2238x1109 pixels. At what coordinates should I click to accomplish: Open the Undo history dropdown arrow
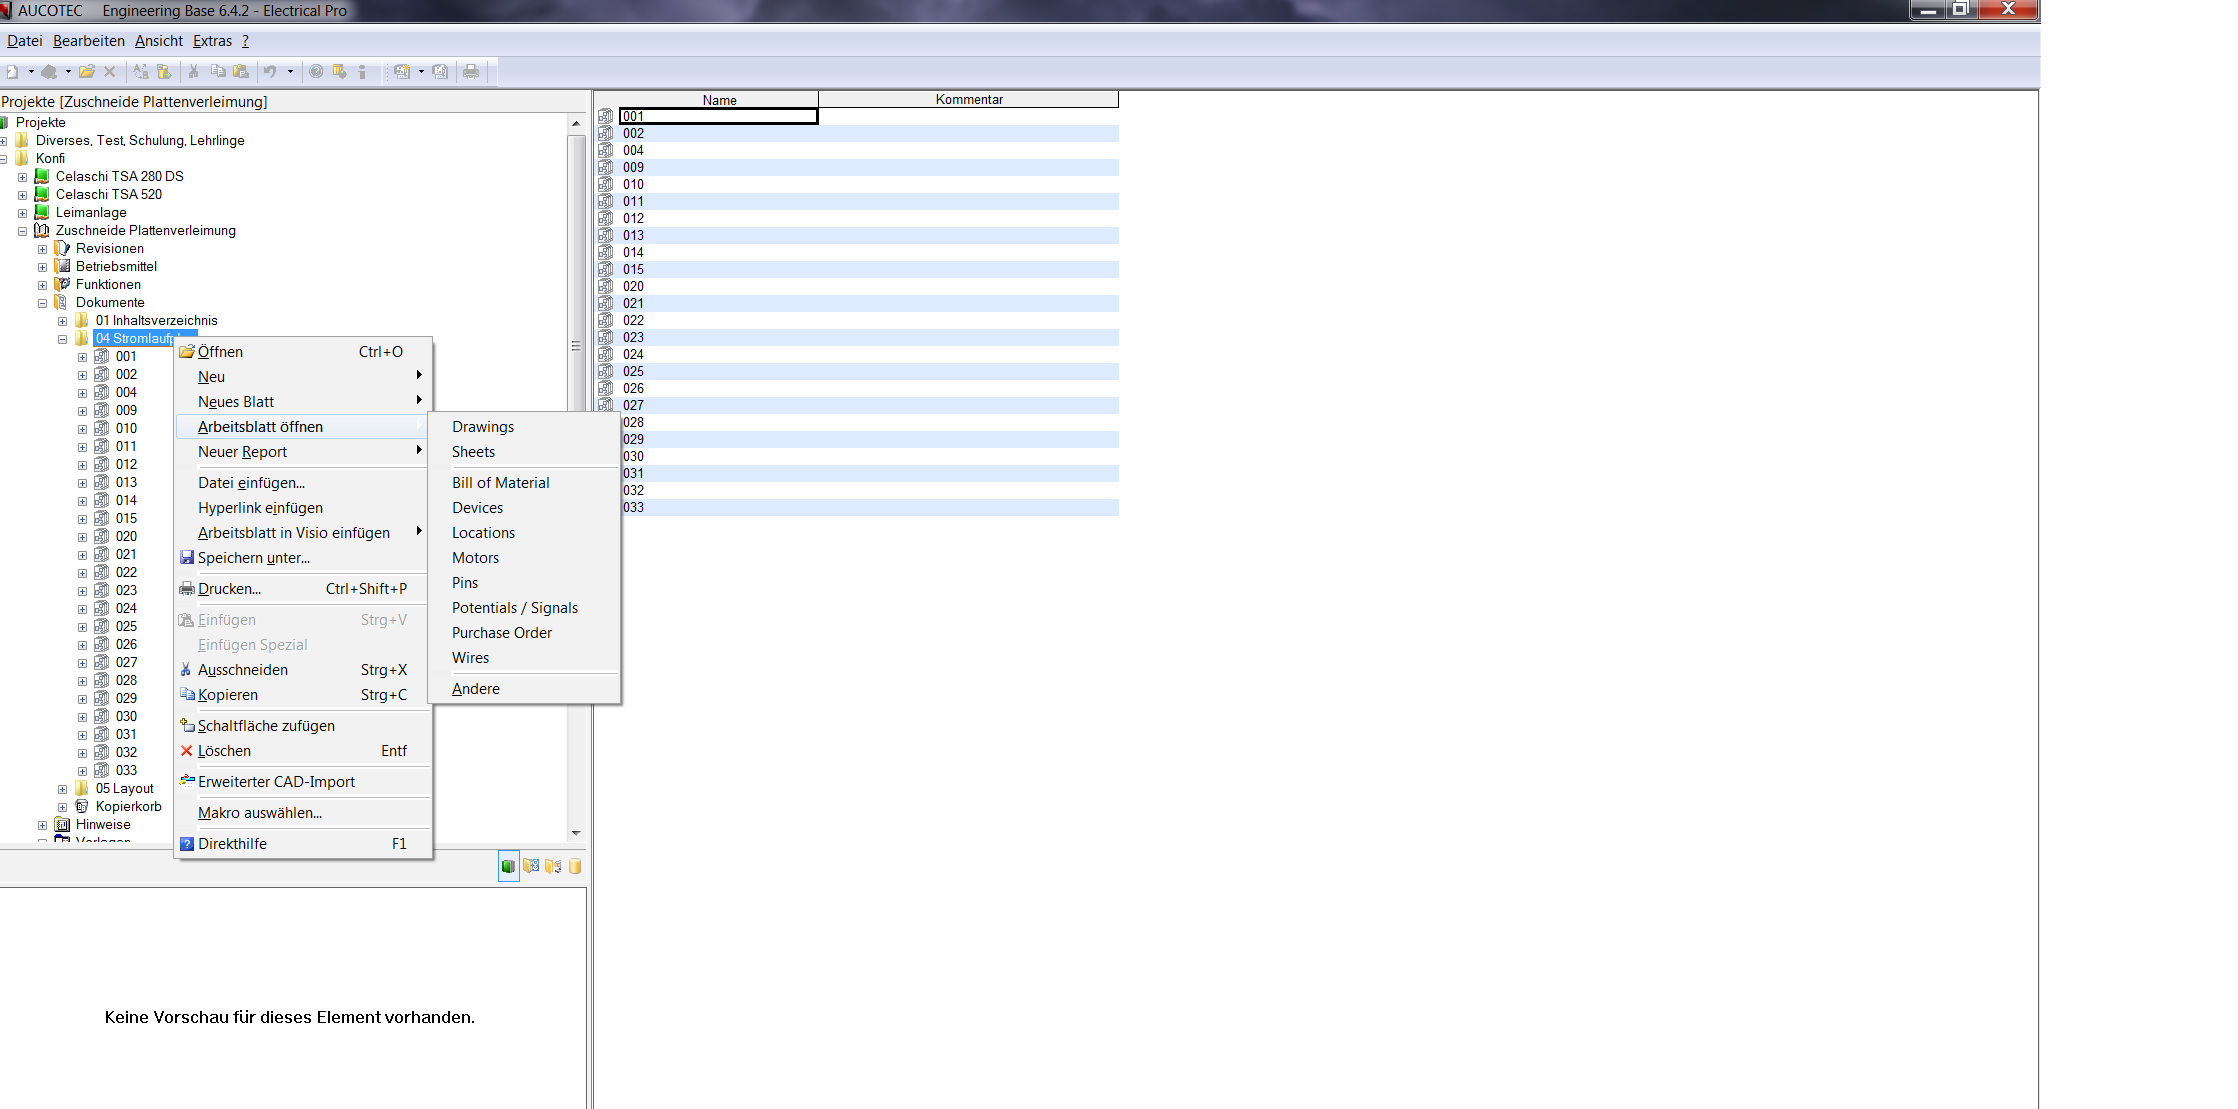(291, 72)
